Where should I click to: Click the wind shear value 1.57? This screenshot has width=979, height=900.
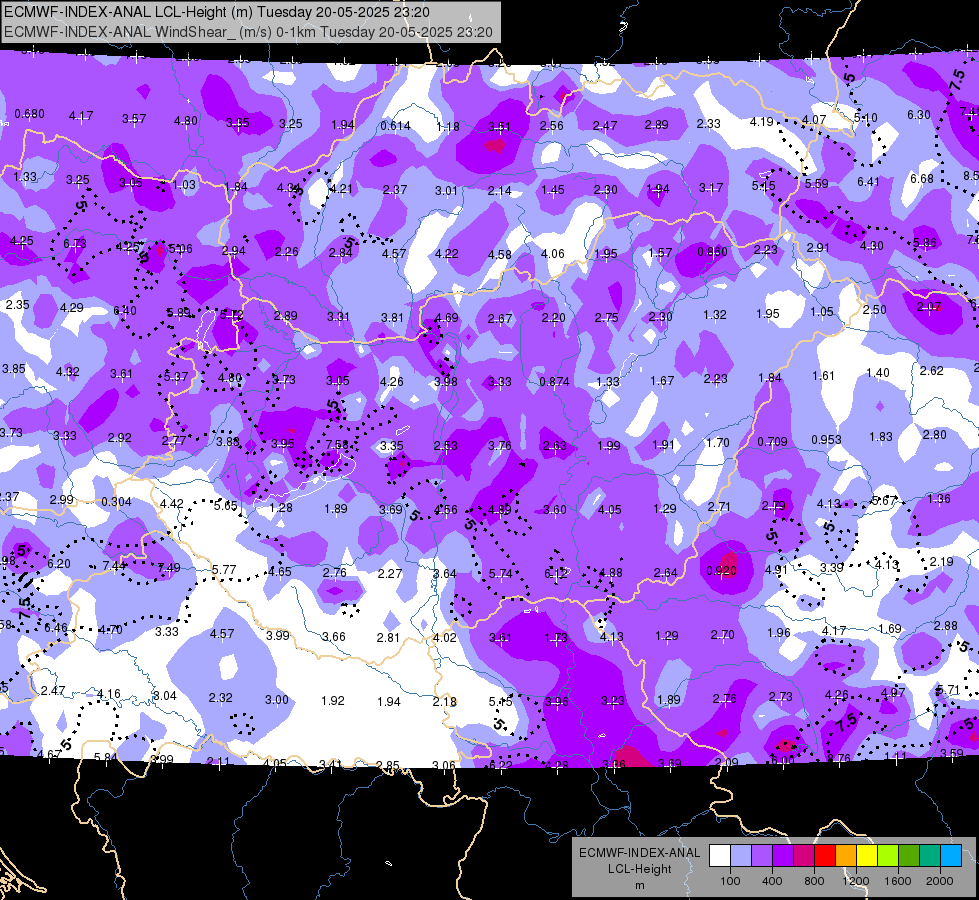(x=660, y=252)
